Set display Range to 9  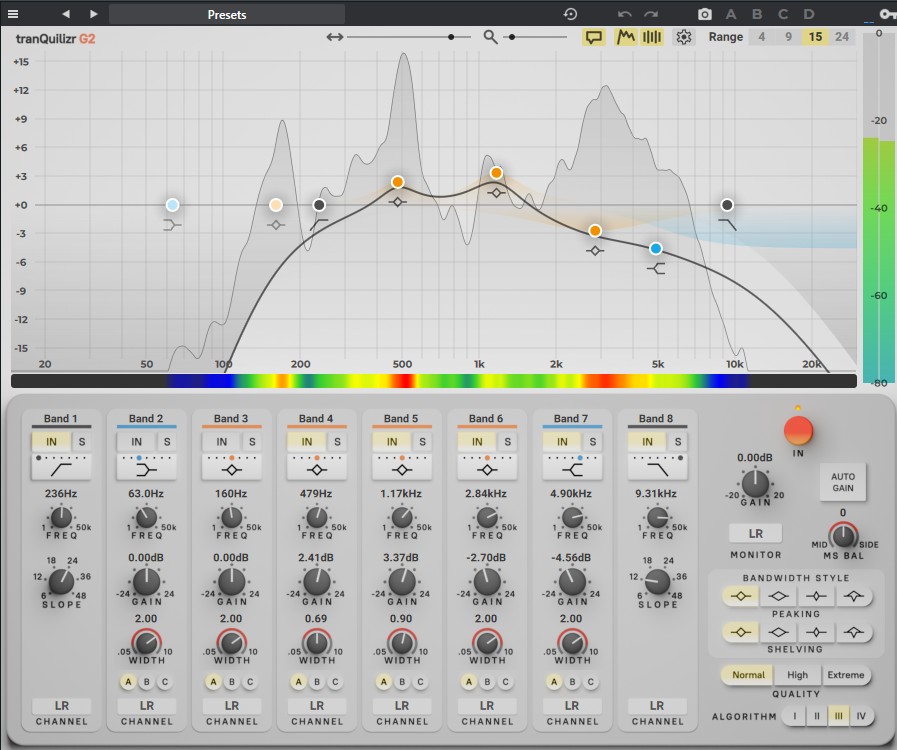pos(788,37)
